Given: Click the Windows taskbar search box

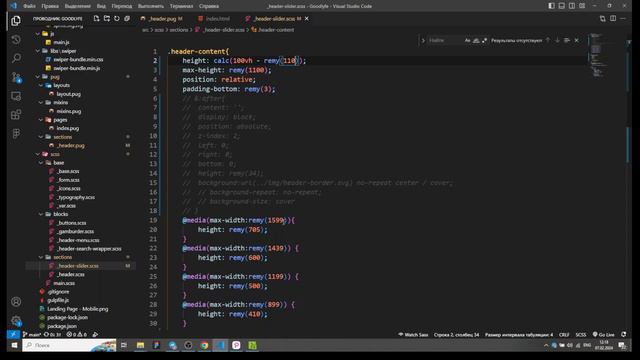Looking at the screenshot, I should pos(69,345).
